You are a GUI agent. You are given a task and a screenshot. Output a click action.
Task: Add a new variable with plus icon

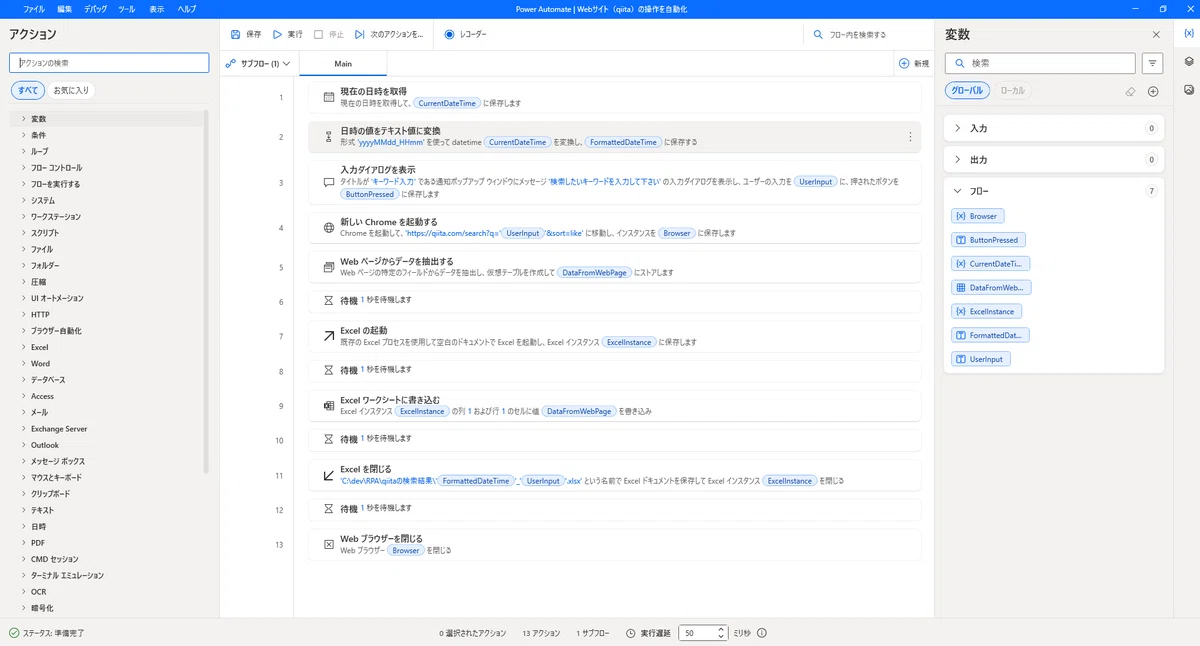point(1153,91)
